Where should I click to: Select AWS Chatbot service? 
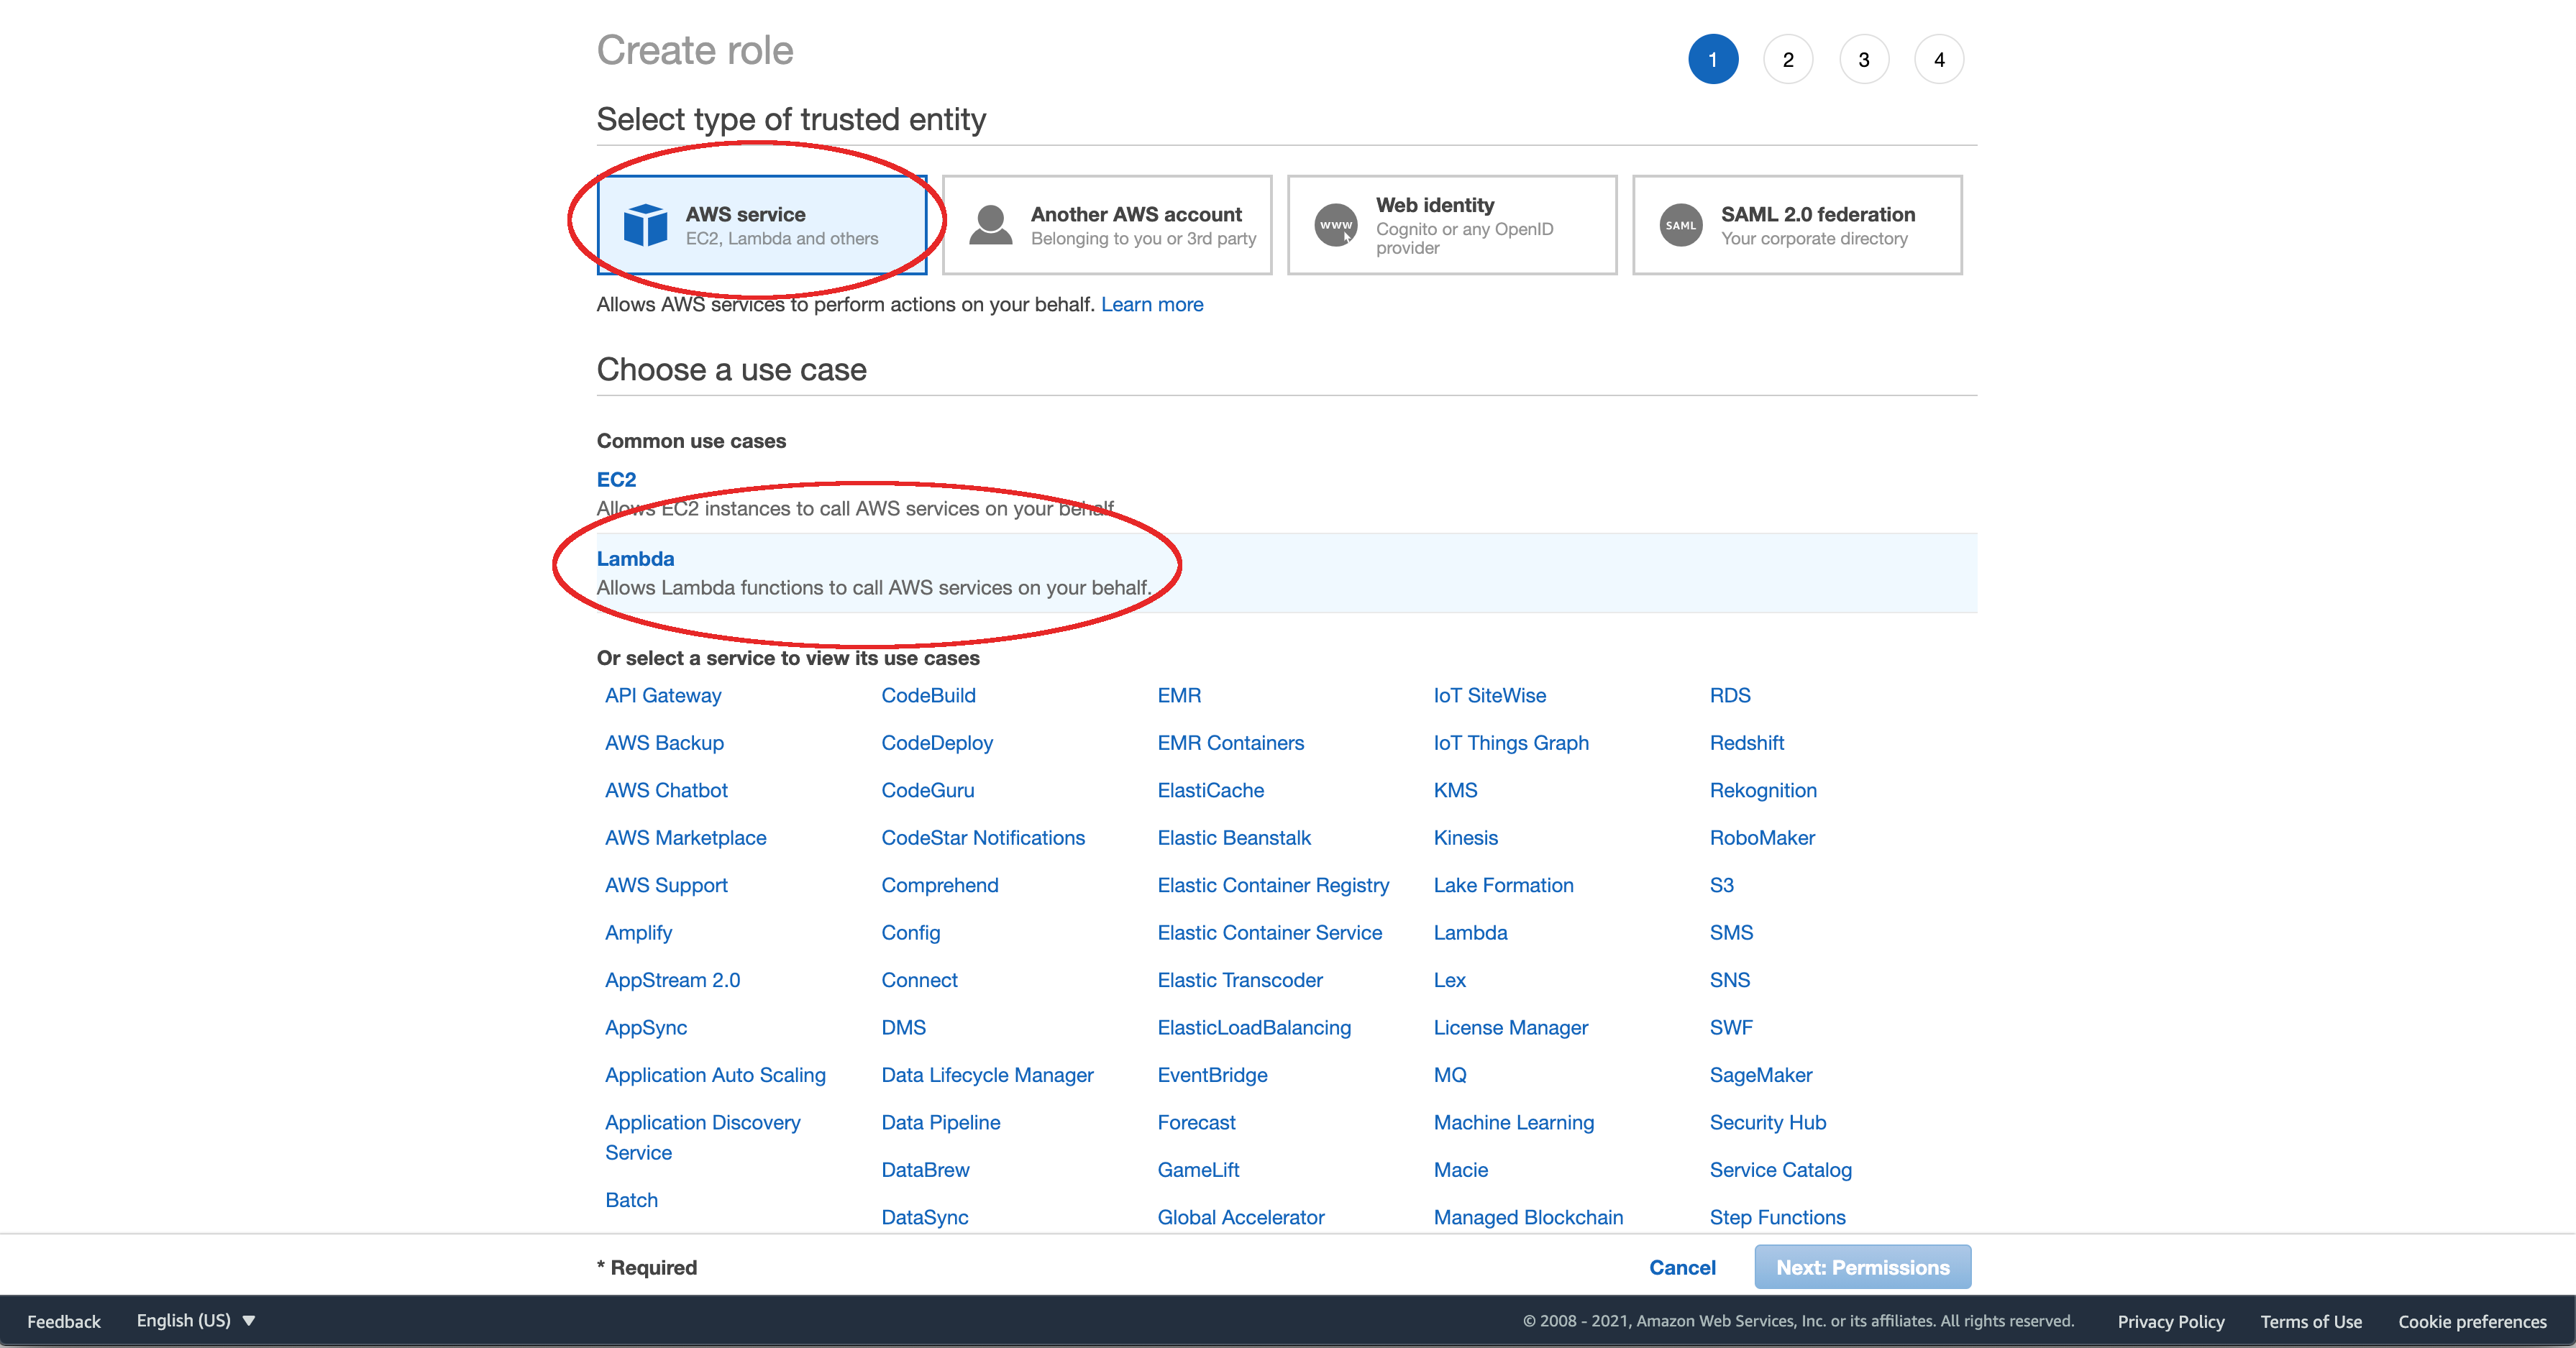pos(666,790)
